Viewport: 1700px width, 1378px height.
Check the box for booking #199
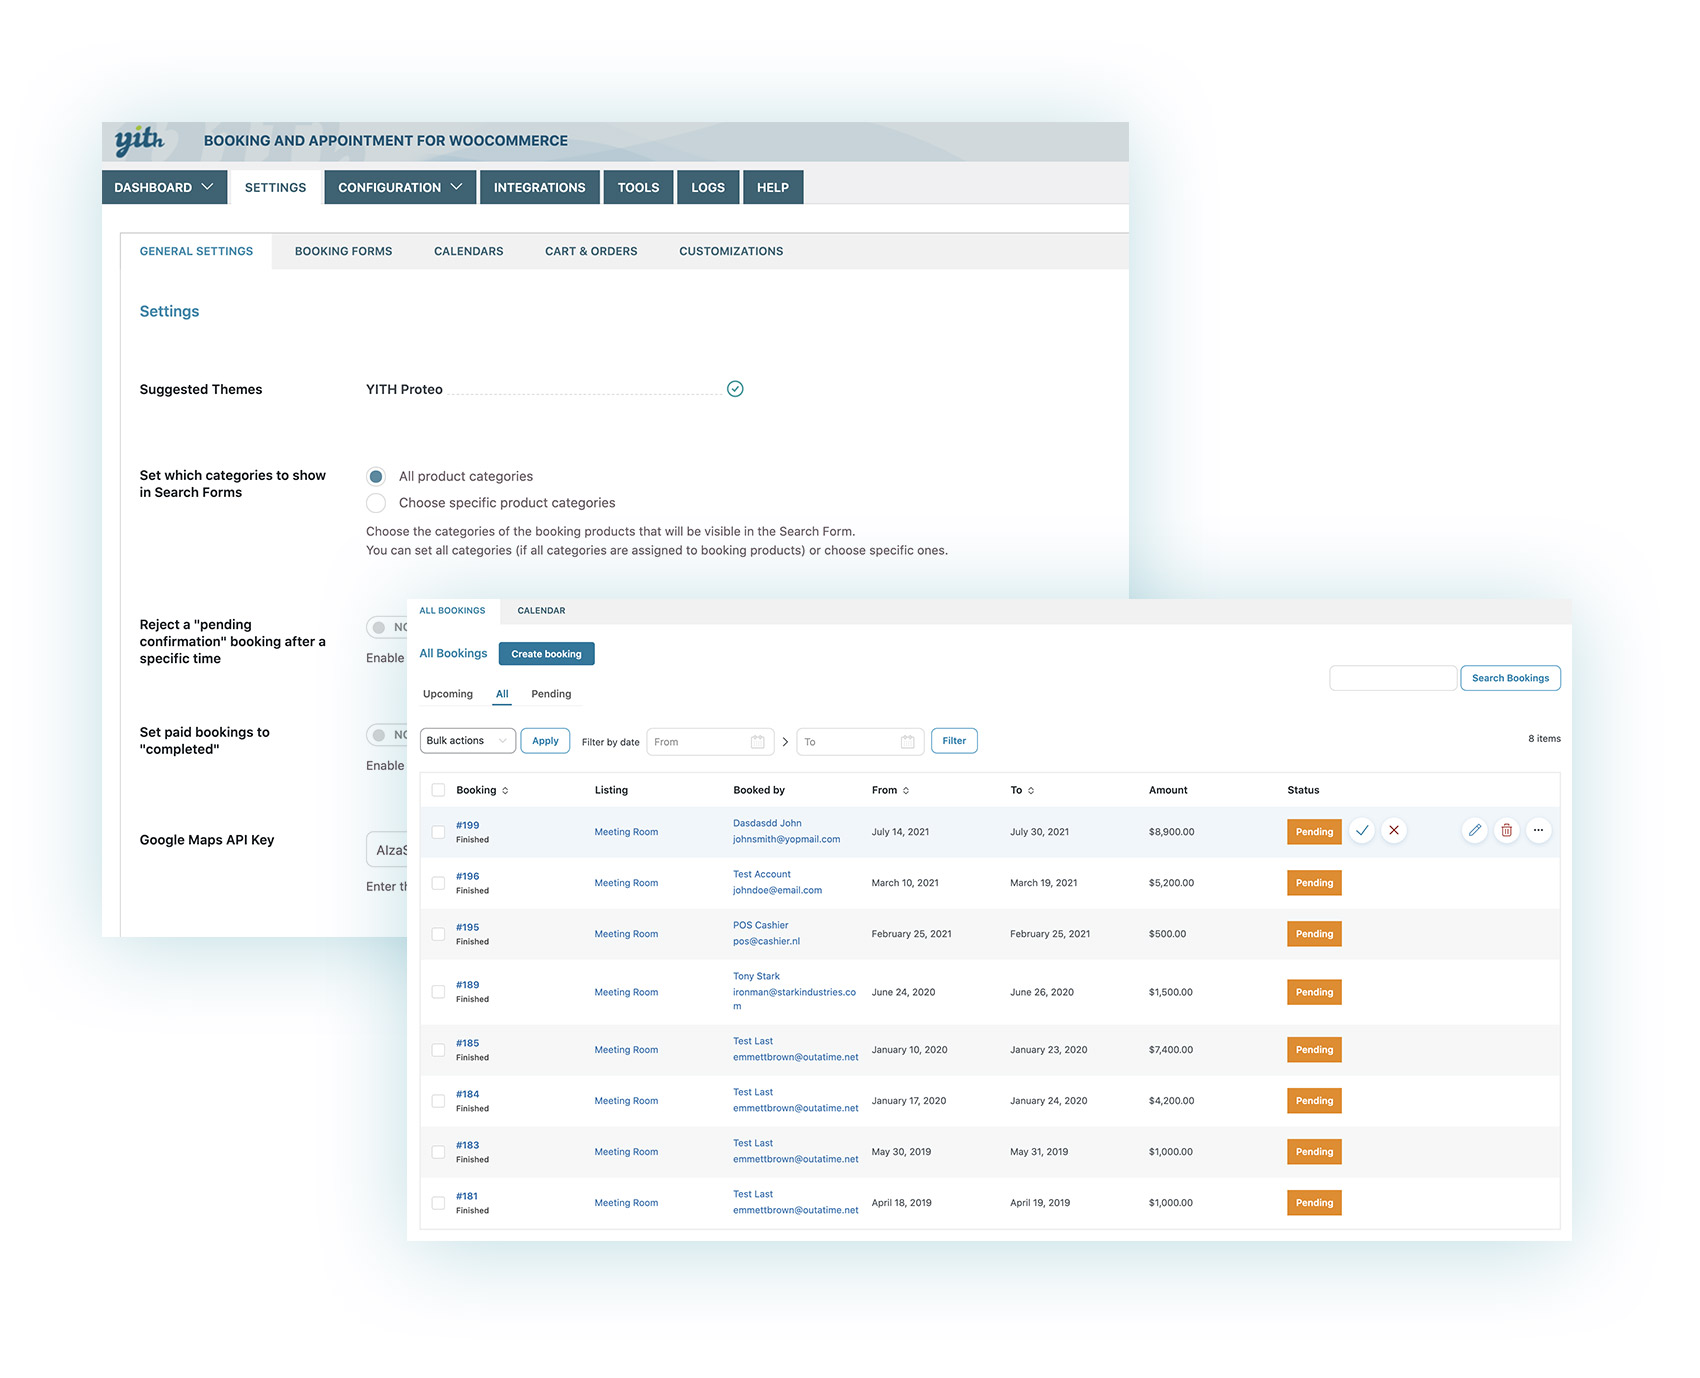tap(438, 832)
